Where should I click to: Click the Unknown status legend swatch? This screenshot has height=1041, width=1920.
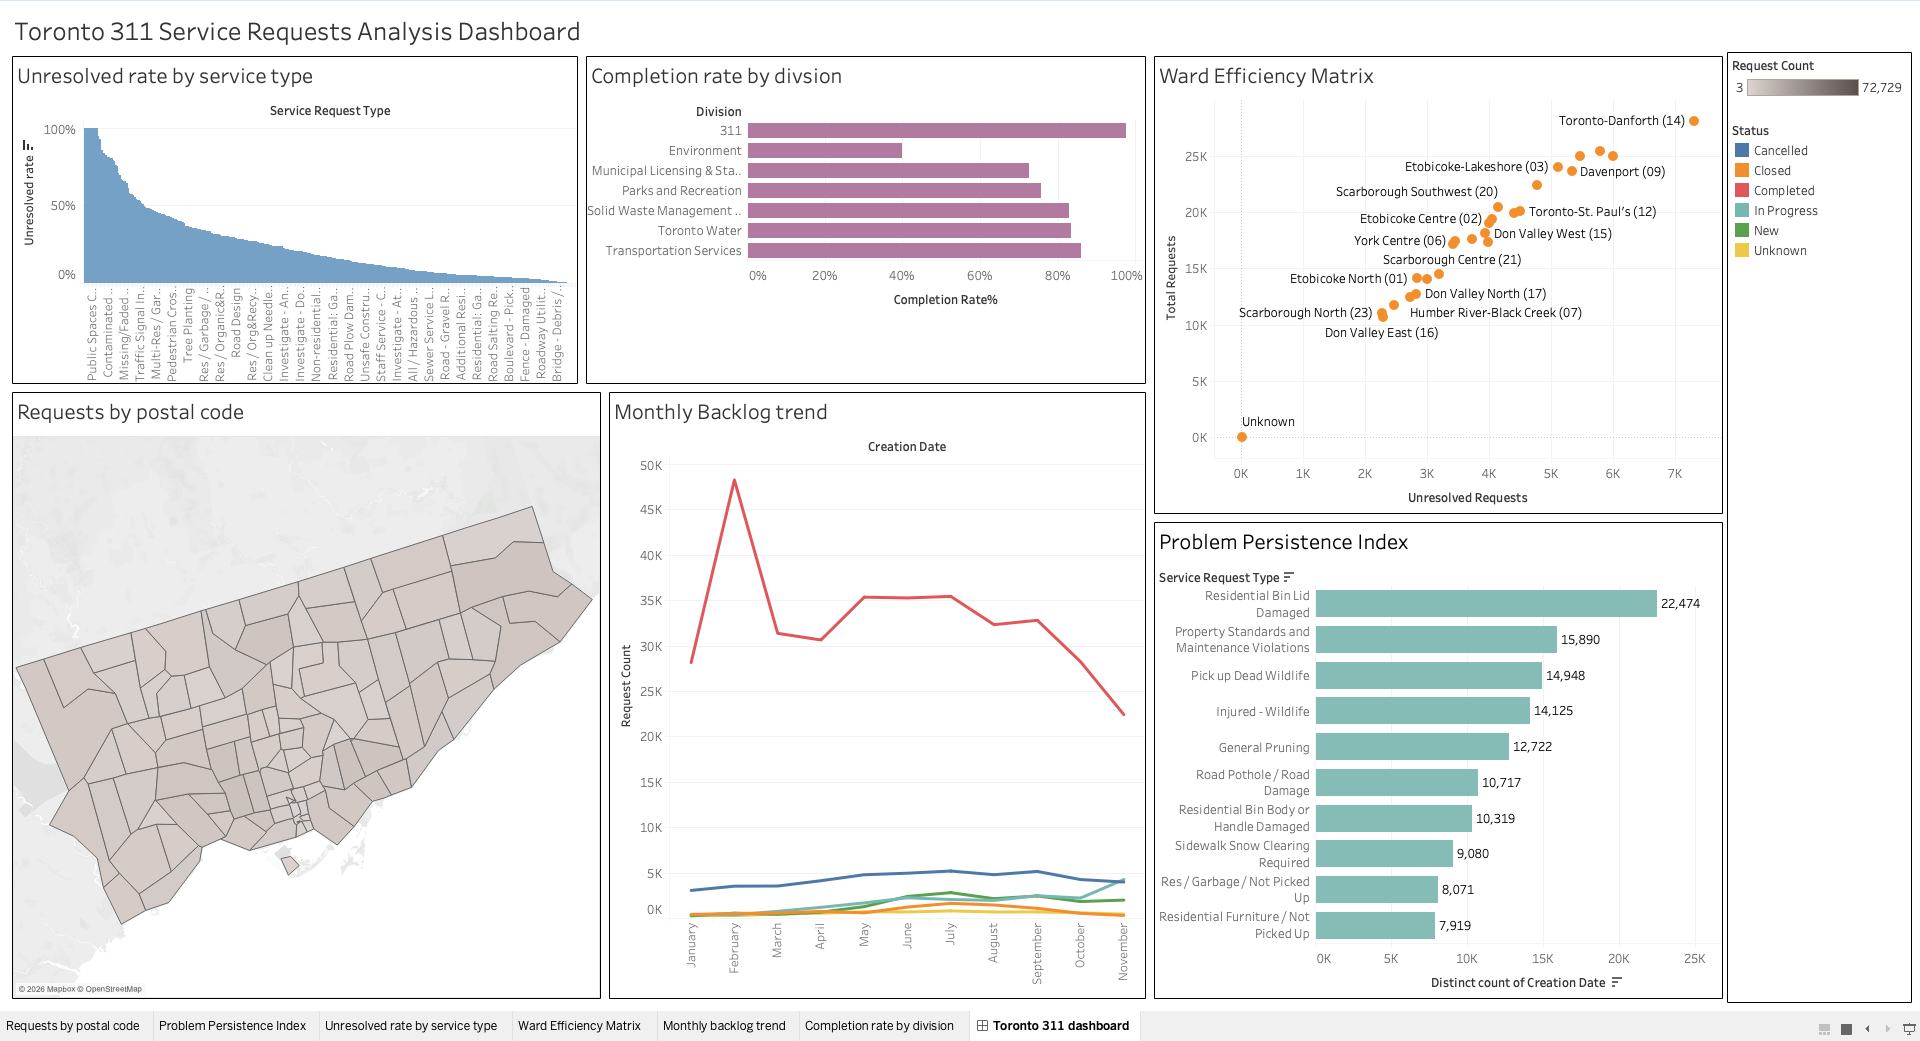(x=1742, y=250)
